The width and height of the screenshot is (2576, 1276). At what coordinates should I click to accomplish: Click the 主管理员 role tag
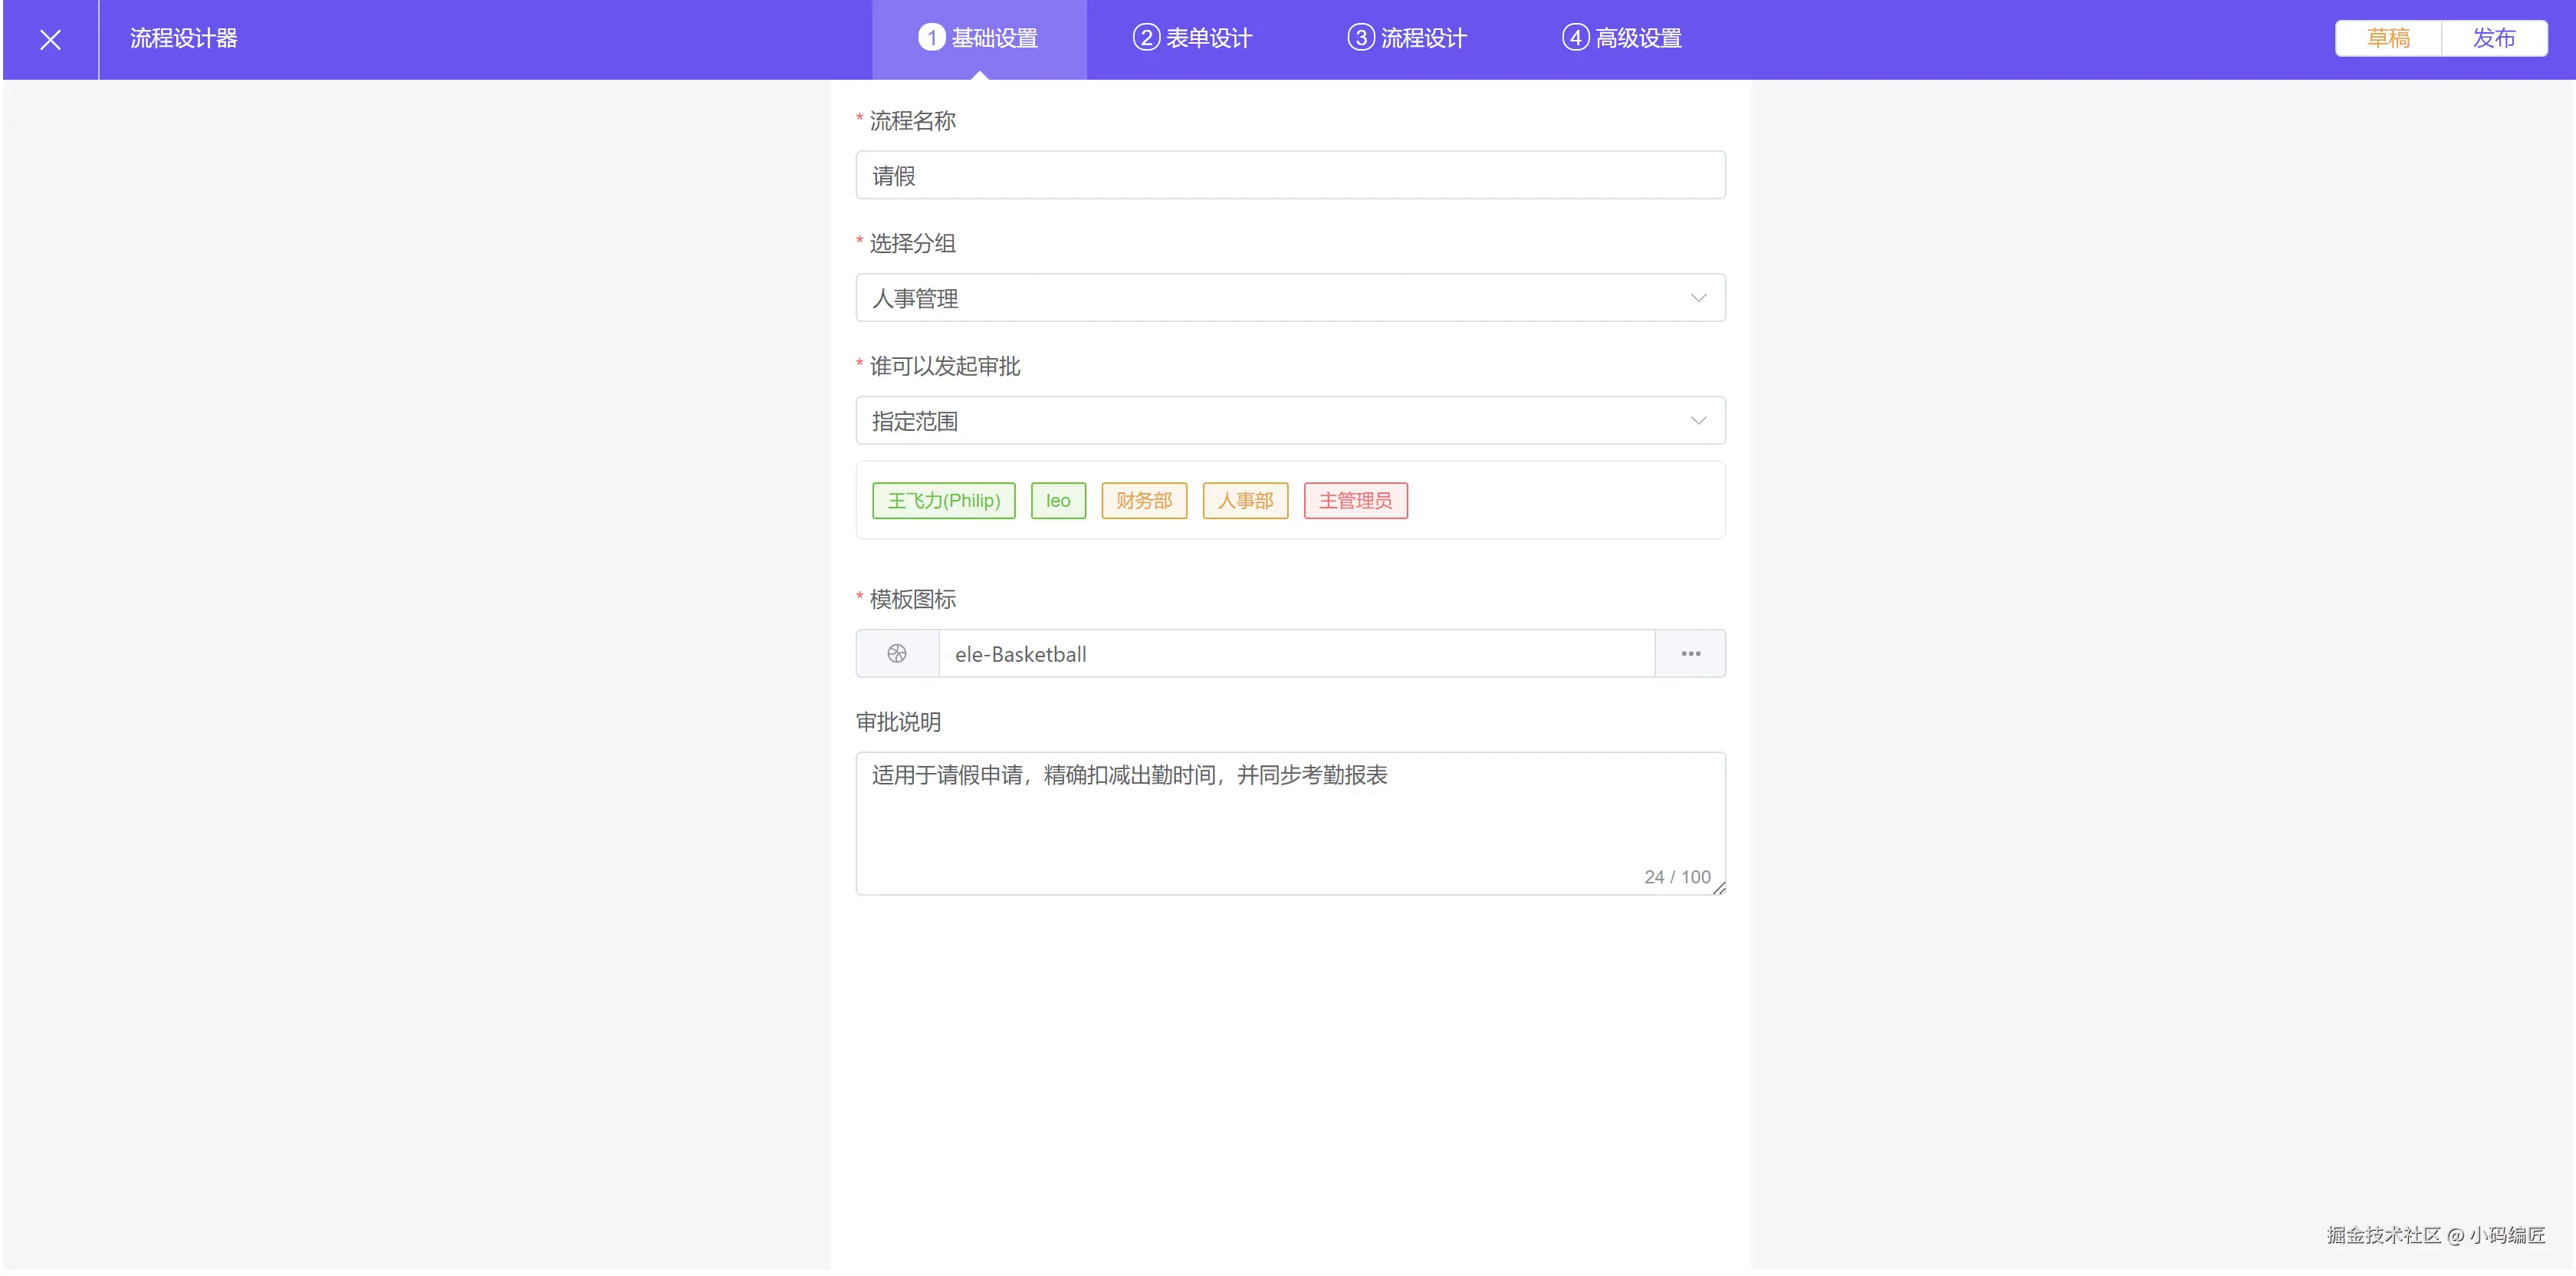coord(1355,501)
